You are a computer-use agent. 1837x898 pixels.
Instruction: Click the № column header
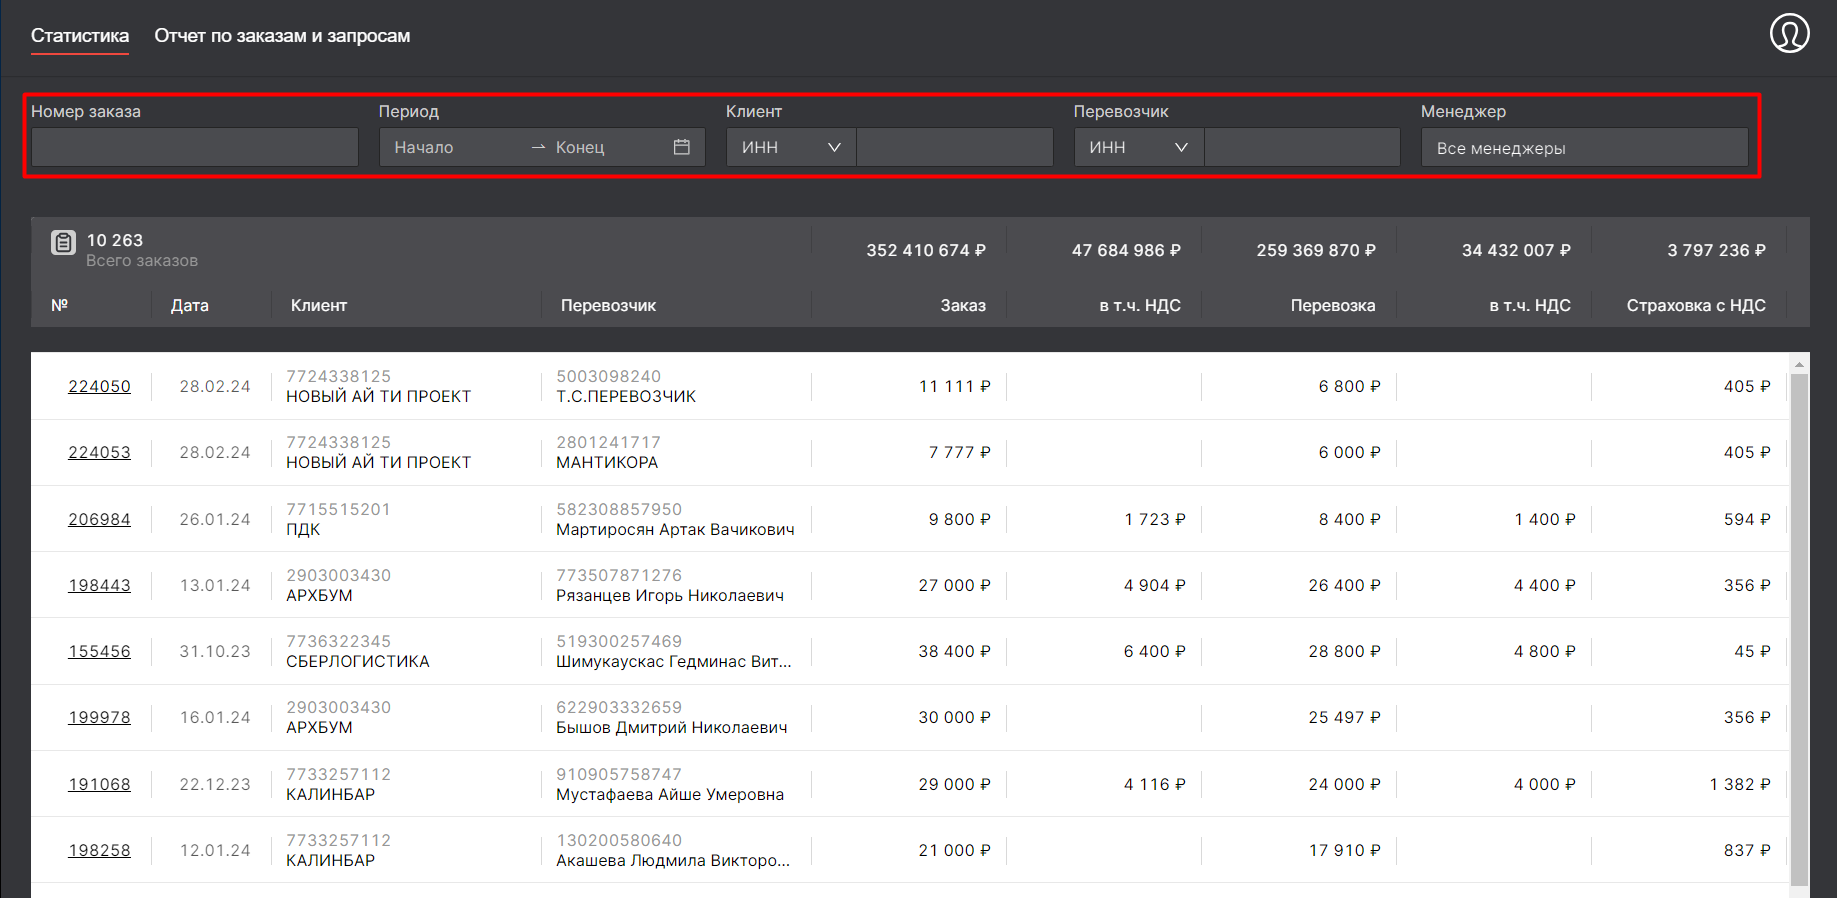tap(60, 305)
